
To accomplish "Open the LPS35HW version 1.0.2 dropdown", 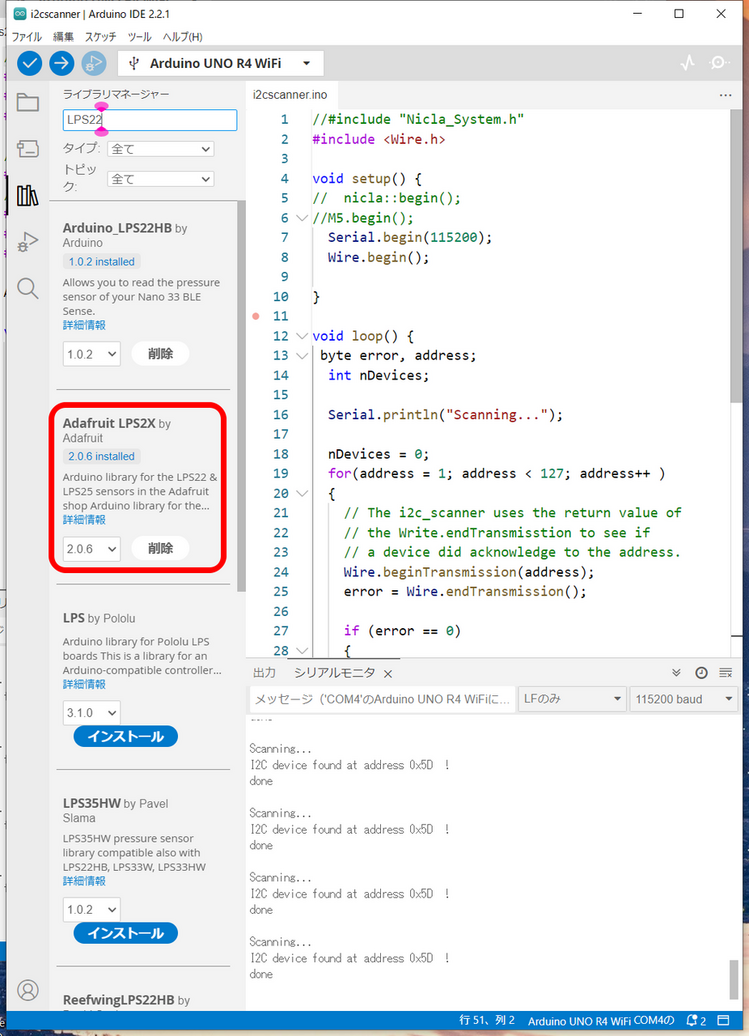I will pos(92,910).
